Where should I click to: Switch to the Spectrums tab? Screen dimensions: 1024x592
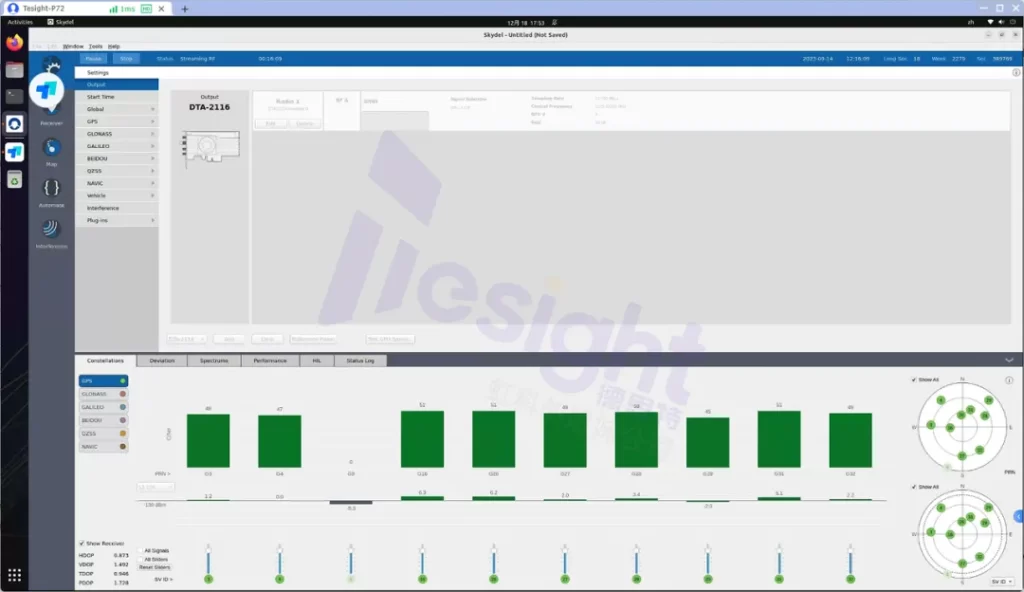214,360
